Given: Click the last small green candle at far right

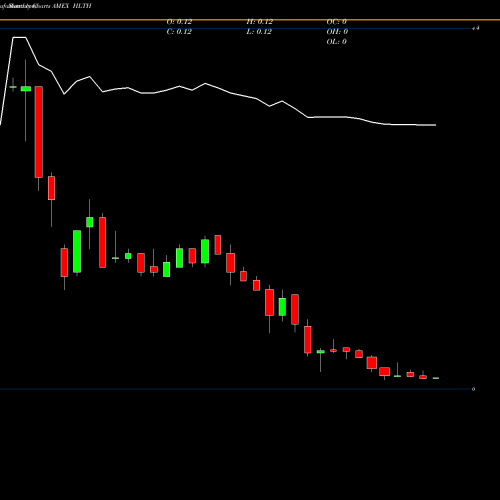Looking at the screenshot, I should point(436,378).
